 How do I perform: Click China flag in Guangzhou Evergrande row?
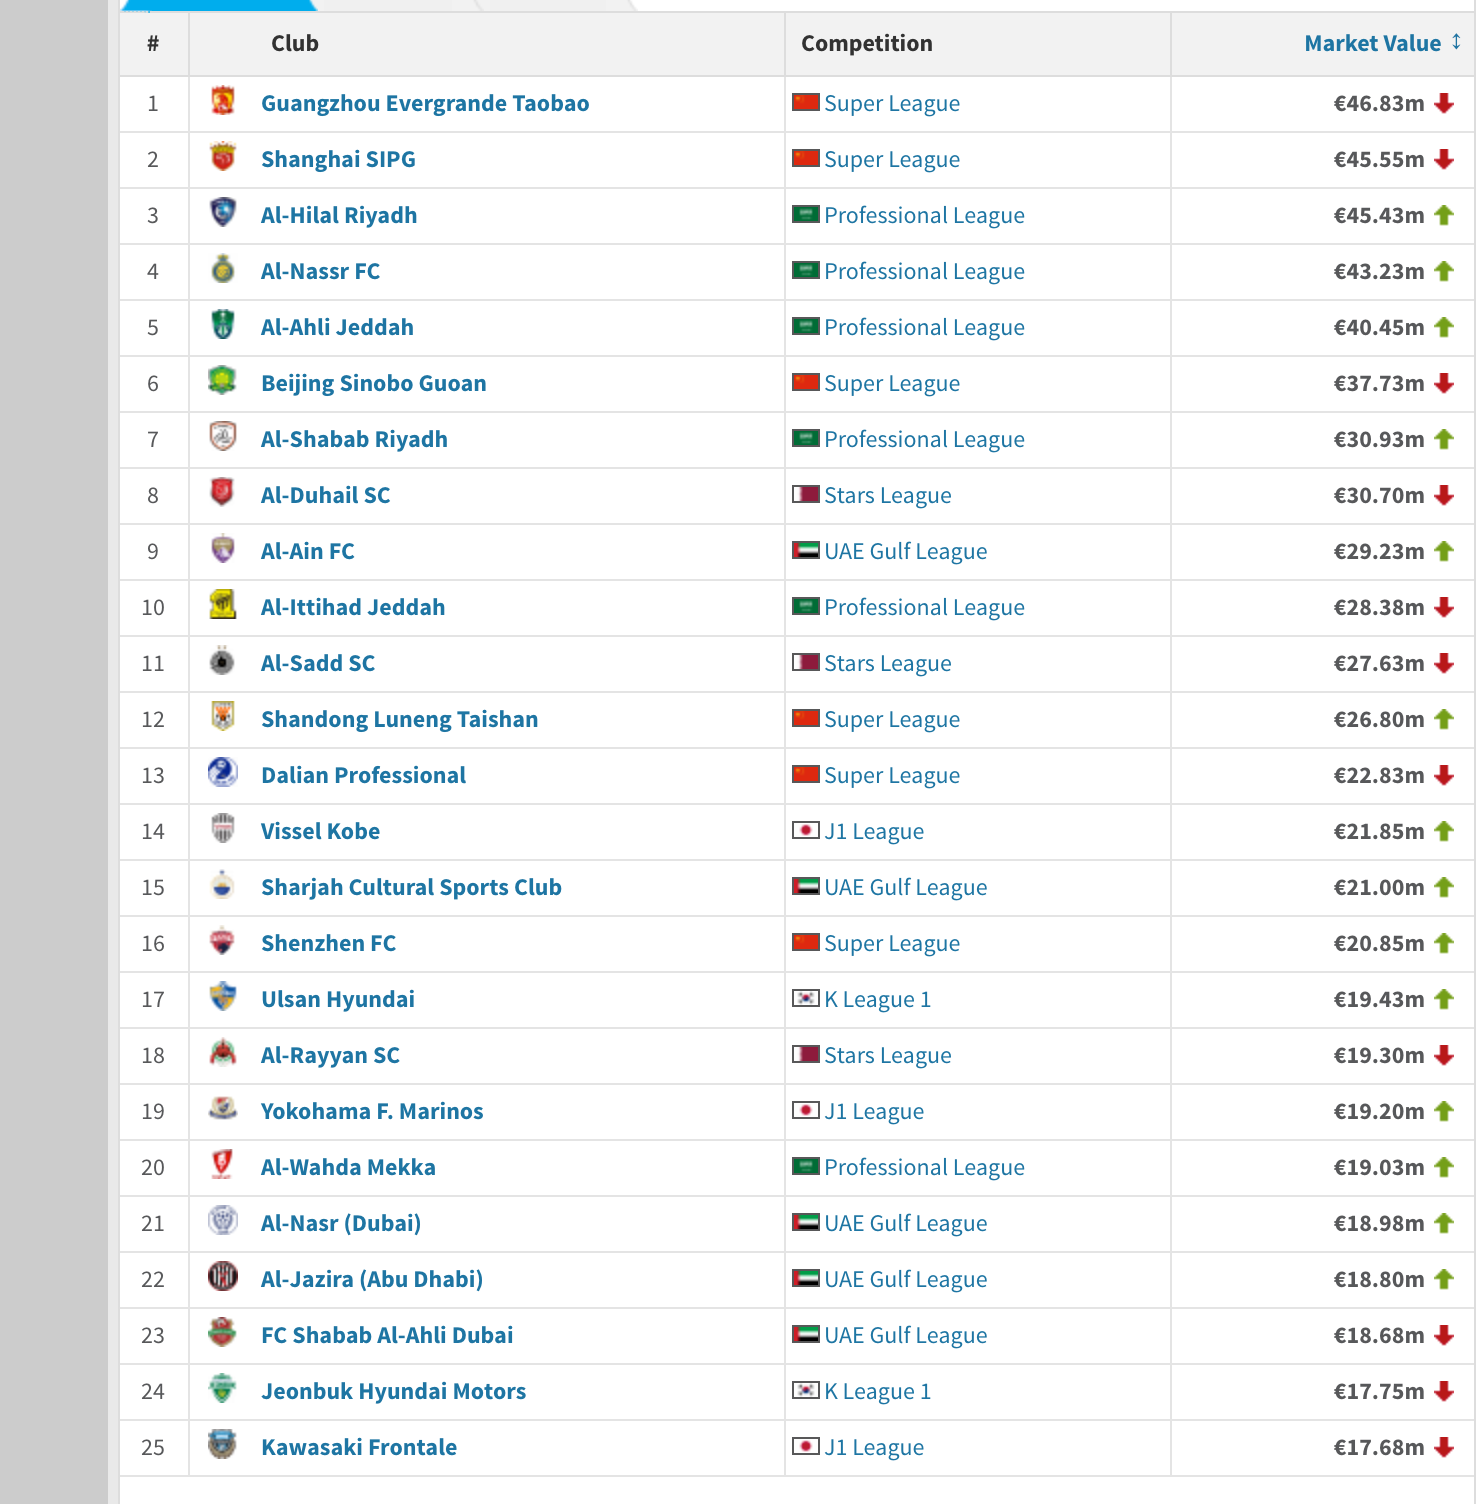tap(806, 102)
